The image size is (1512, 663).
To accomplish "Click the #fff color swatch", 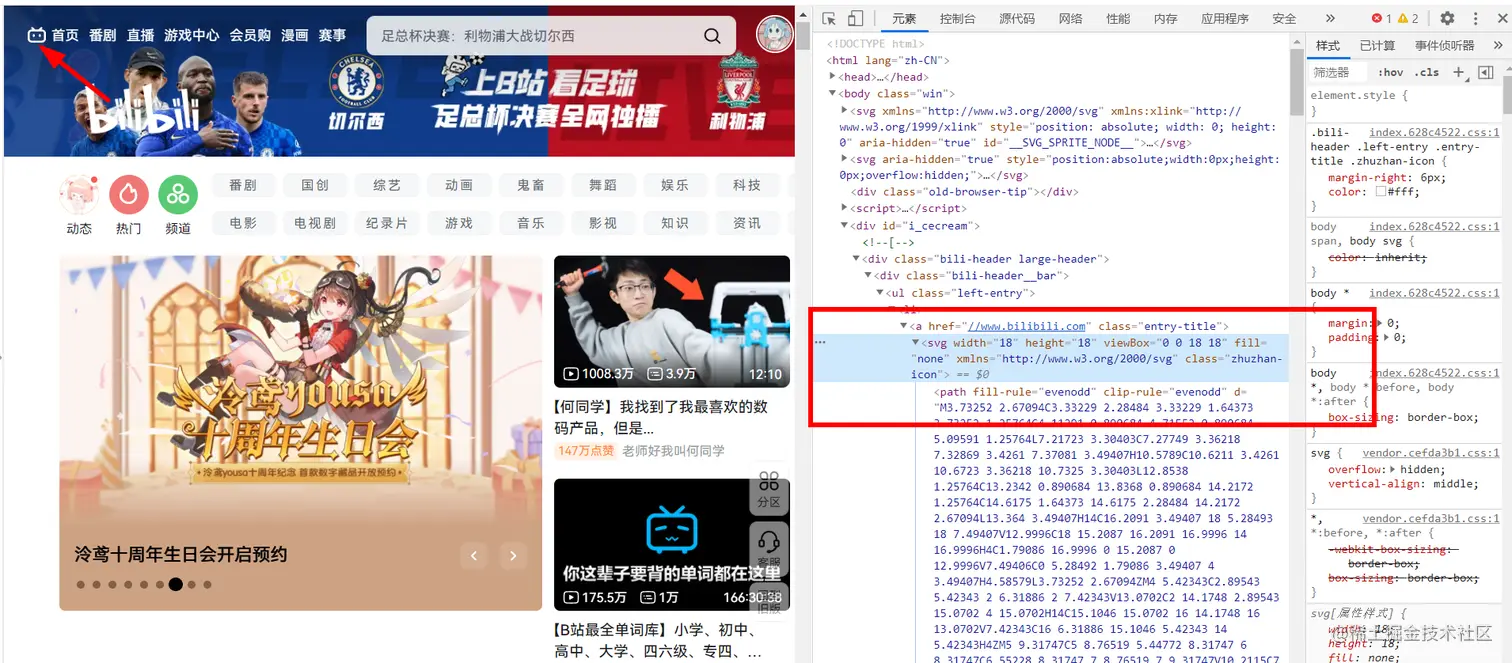I will [1381, 192].
